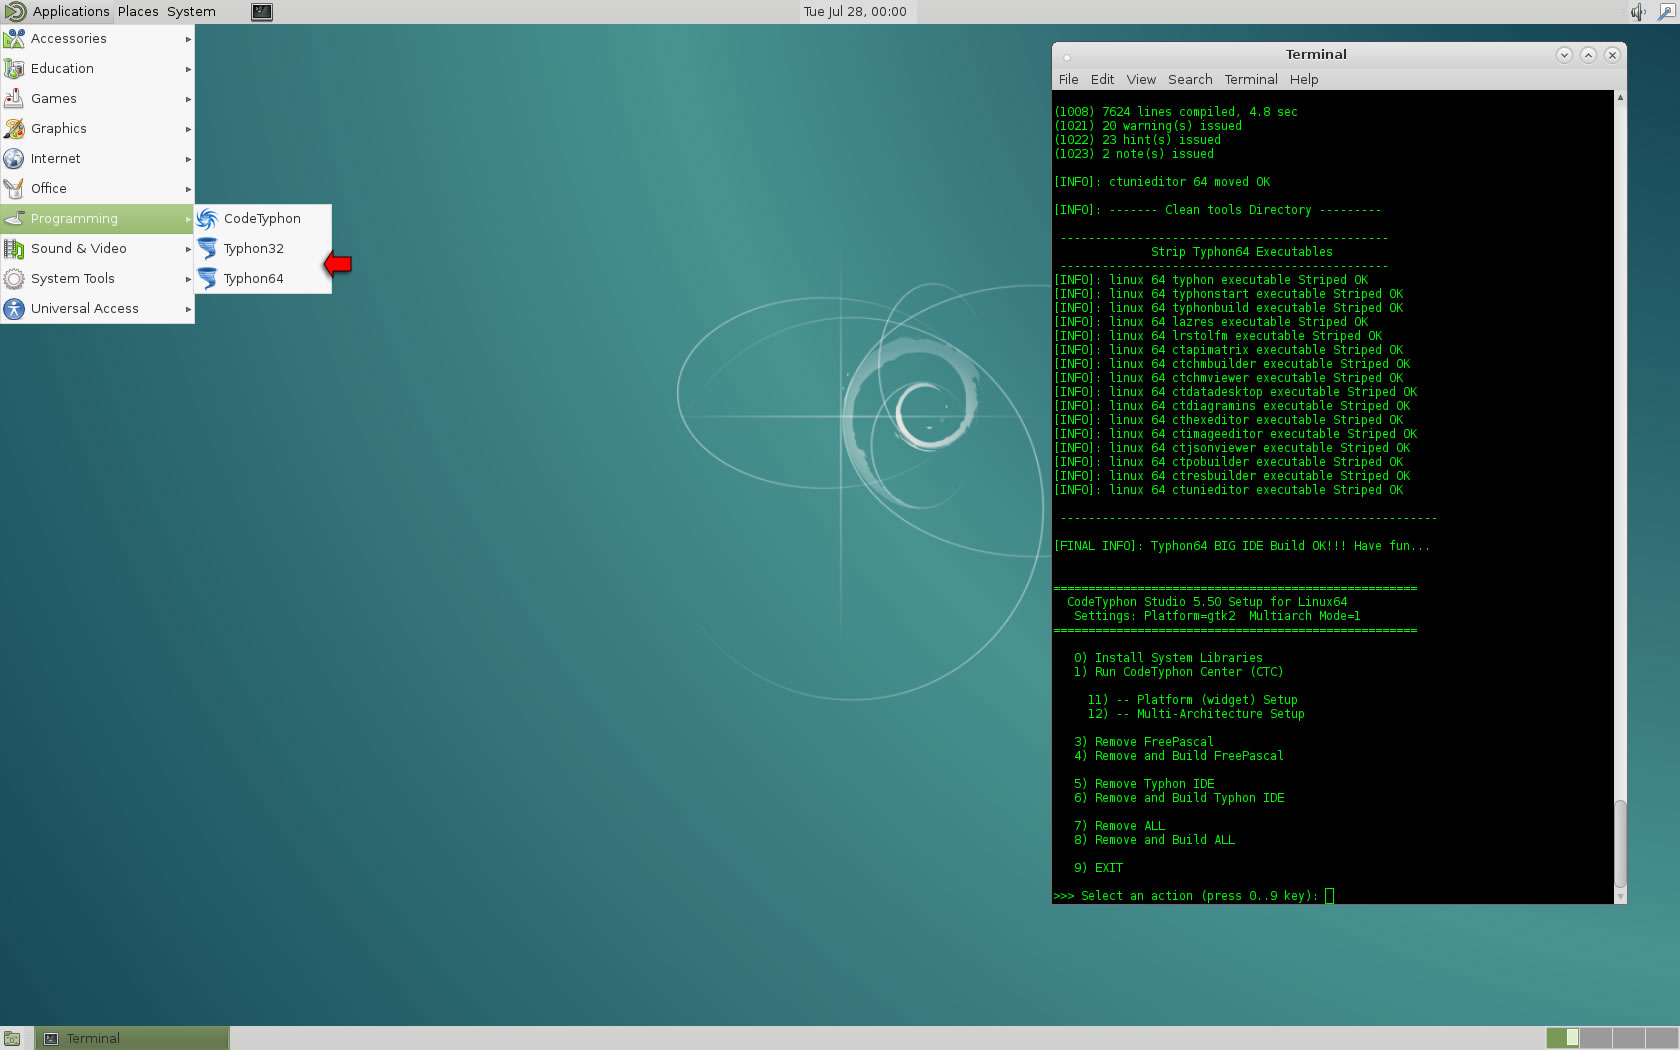The height and width of the screenshot is (1050, 1680).
Task: Click the Applications menu in top panel
Action: coord(57,12)
